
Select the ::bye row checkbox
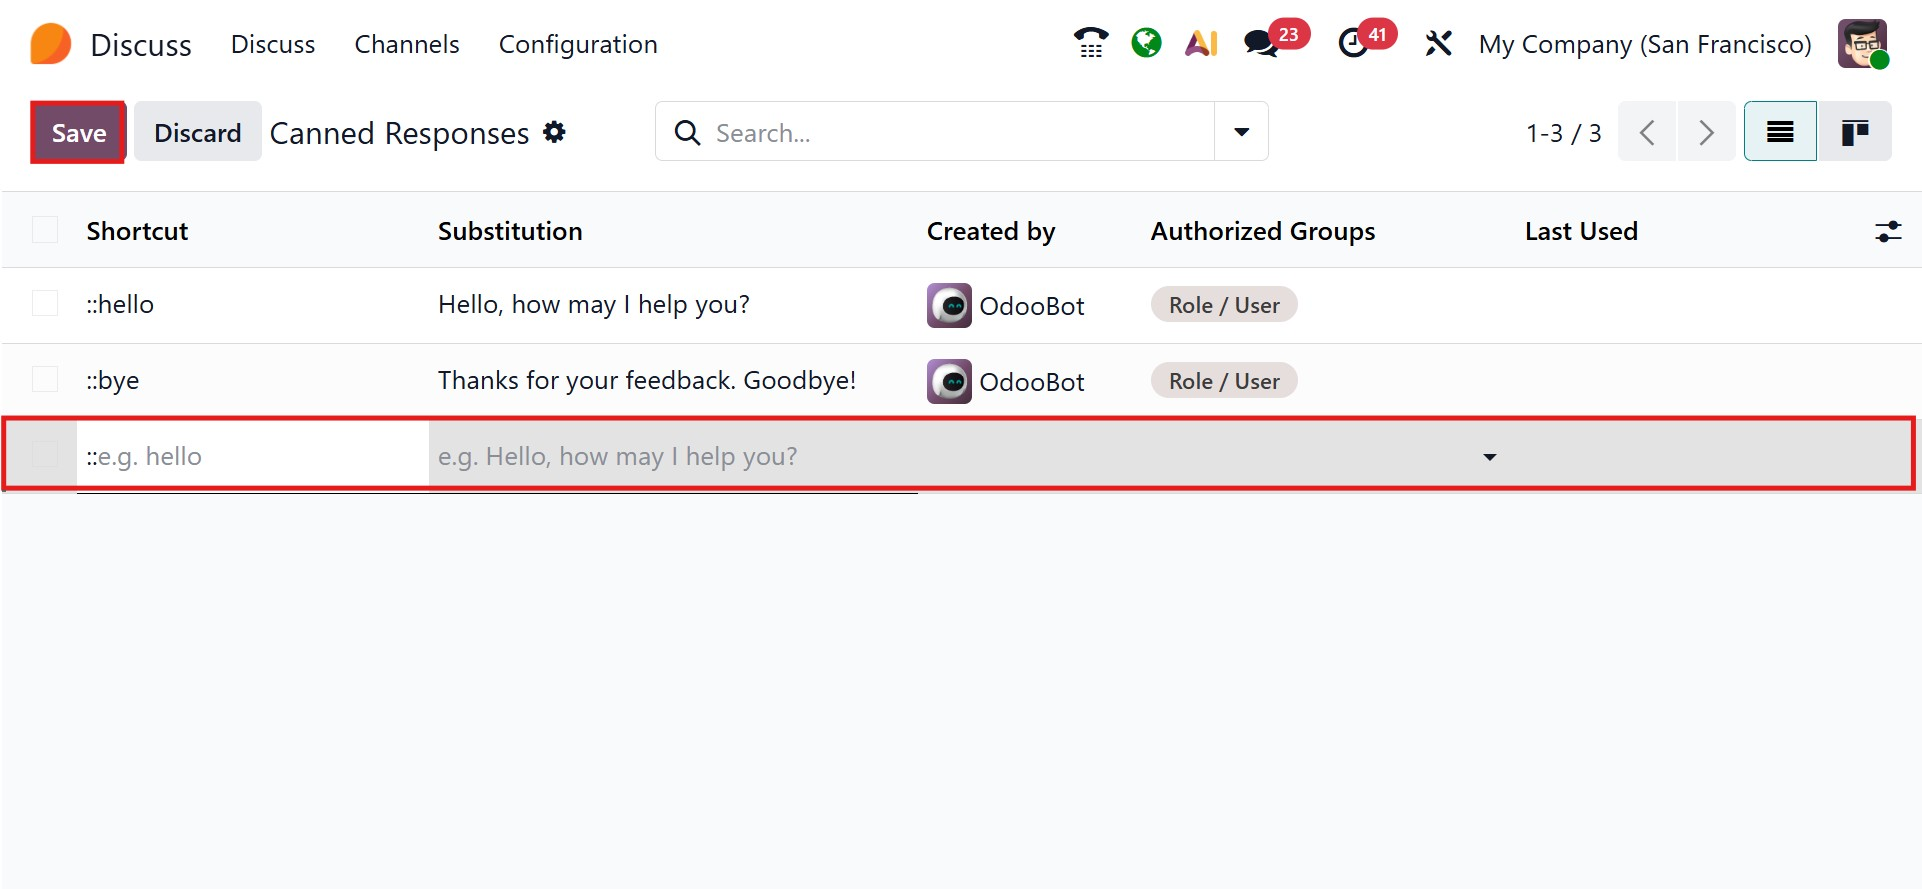[45, 380]
